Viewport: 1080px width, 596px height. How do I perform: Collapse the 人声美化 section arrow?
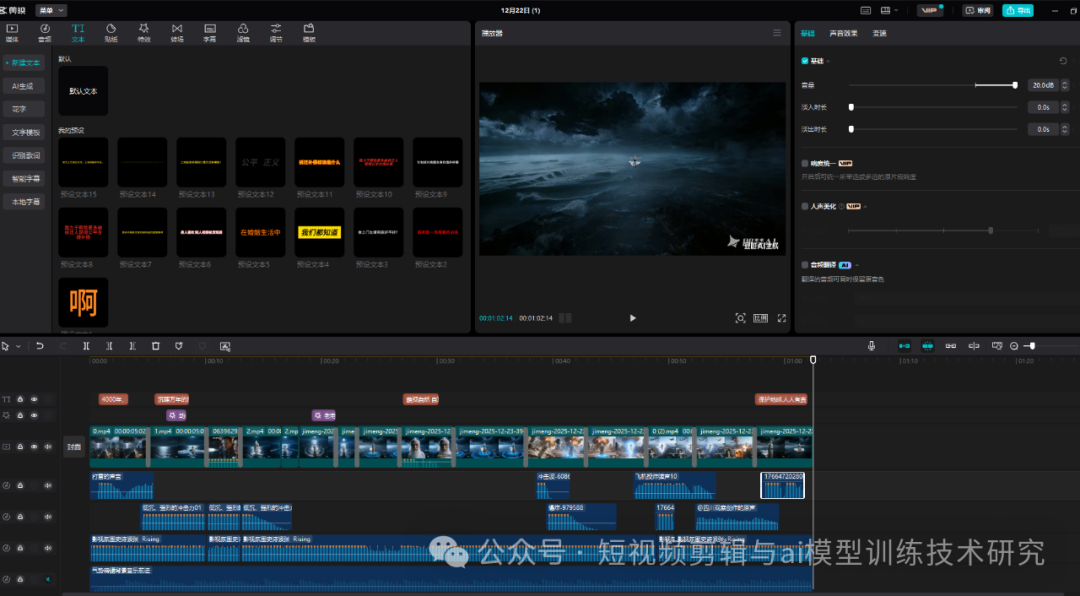866,206
